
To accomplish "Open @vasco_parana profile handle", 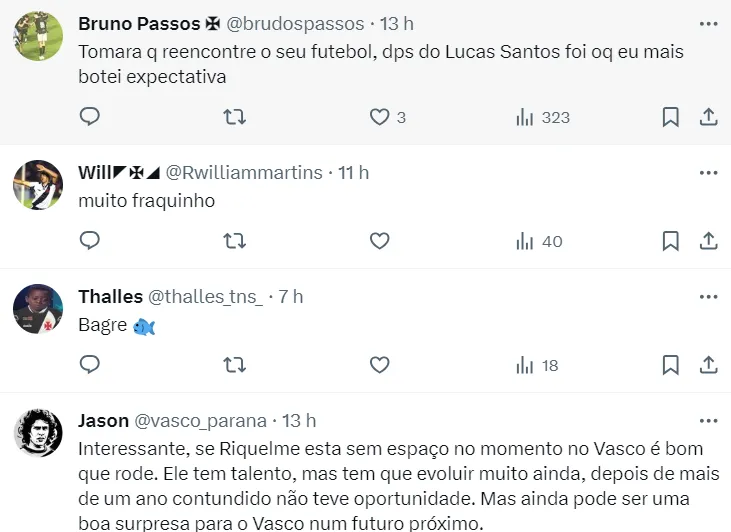I will 200,421.
